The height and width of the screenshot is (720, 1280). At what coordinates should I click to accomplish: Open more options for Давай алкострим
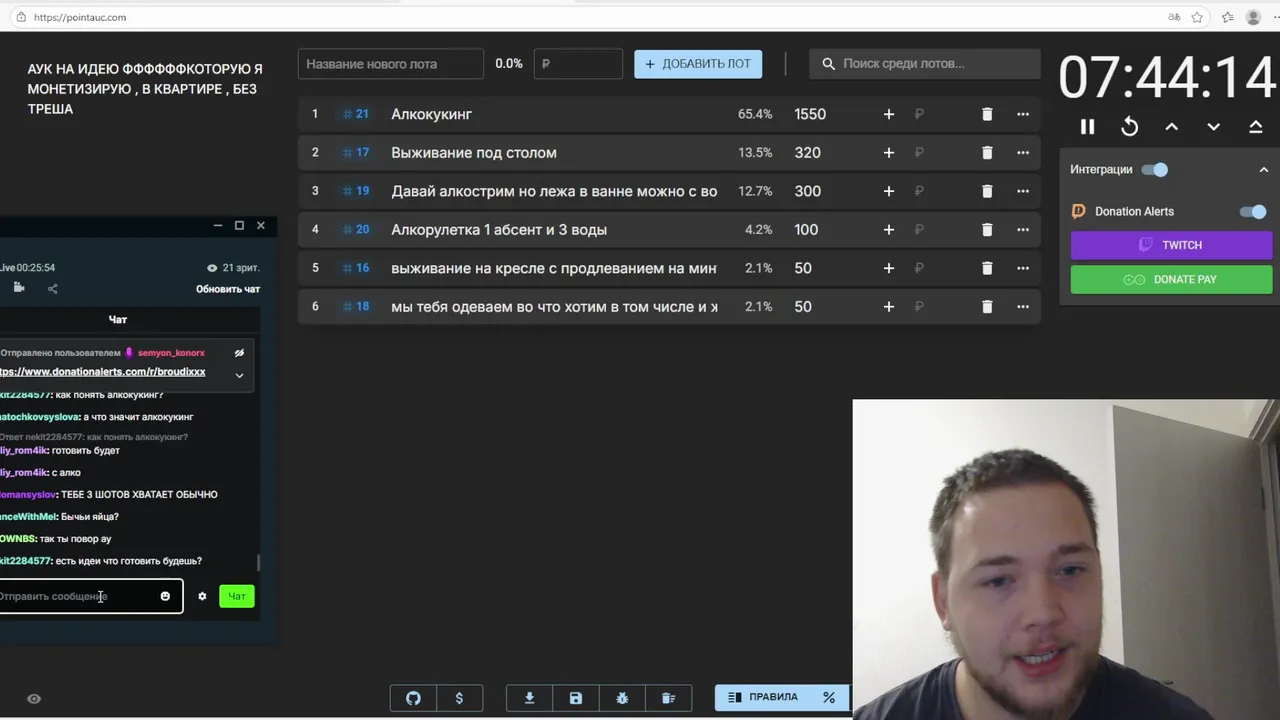tap(1023, 191)
